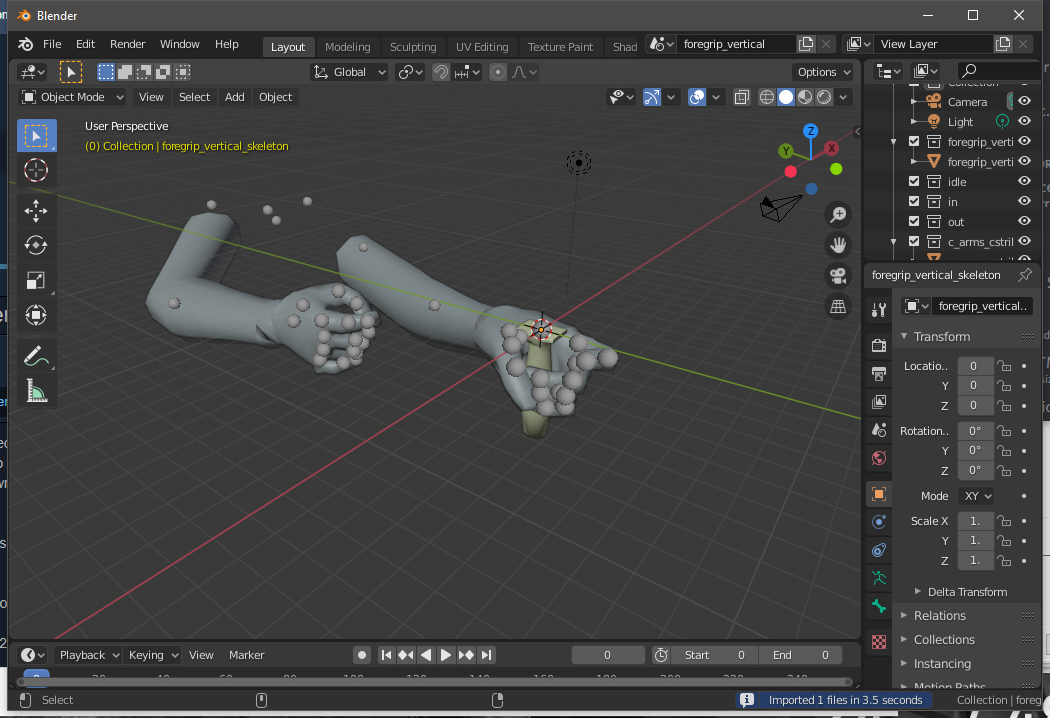1050x718 pixels.
Task: Select the Select Box tool
Action: [x=36, y=136]
